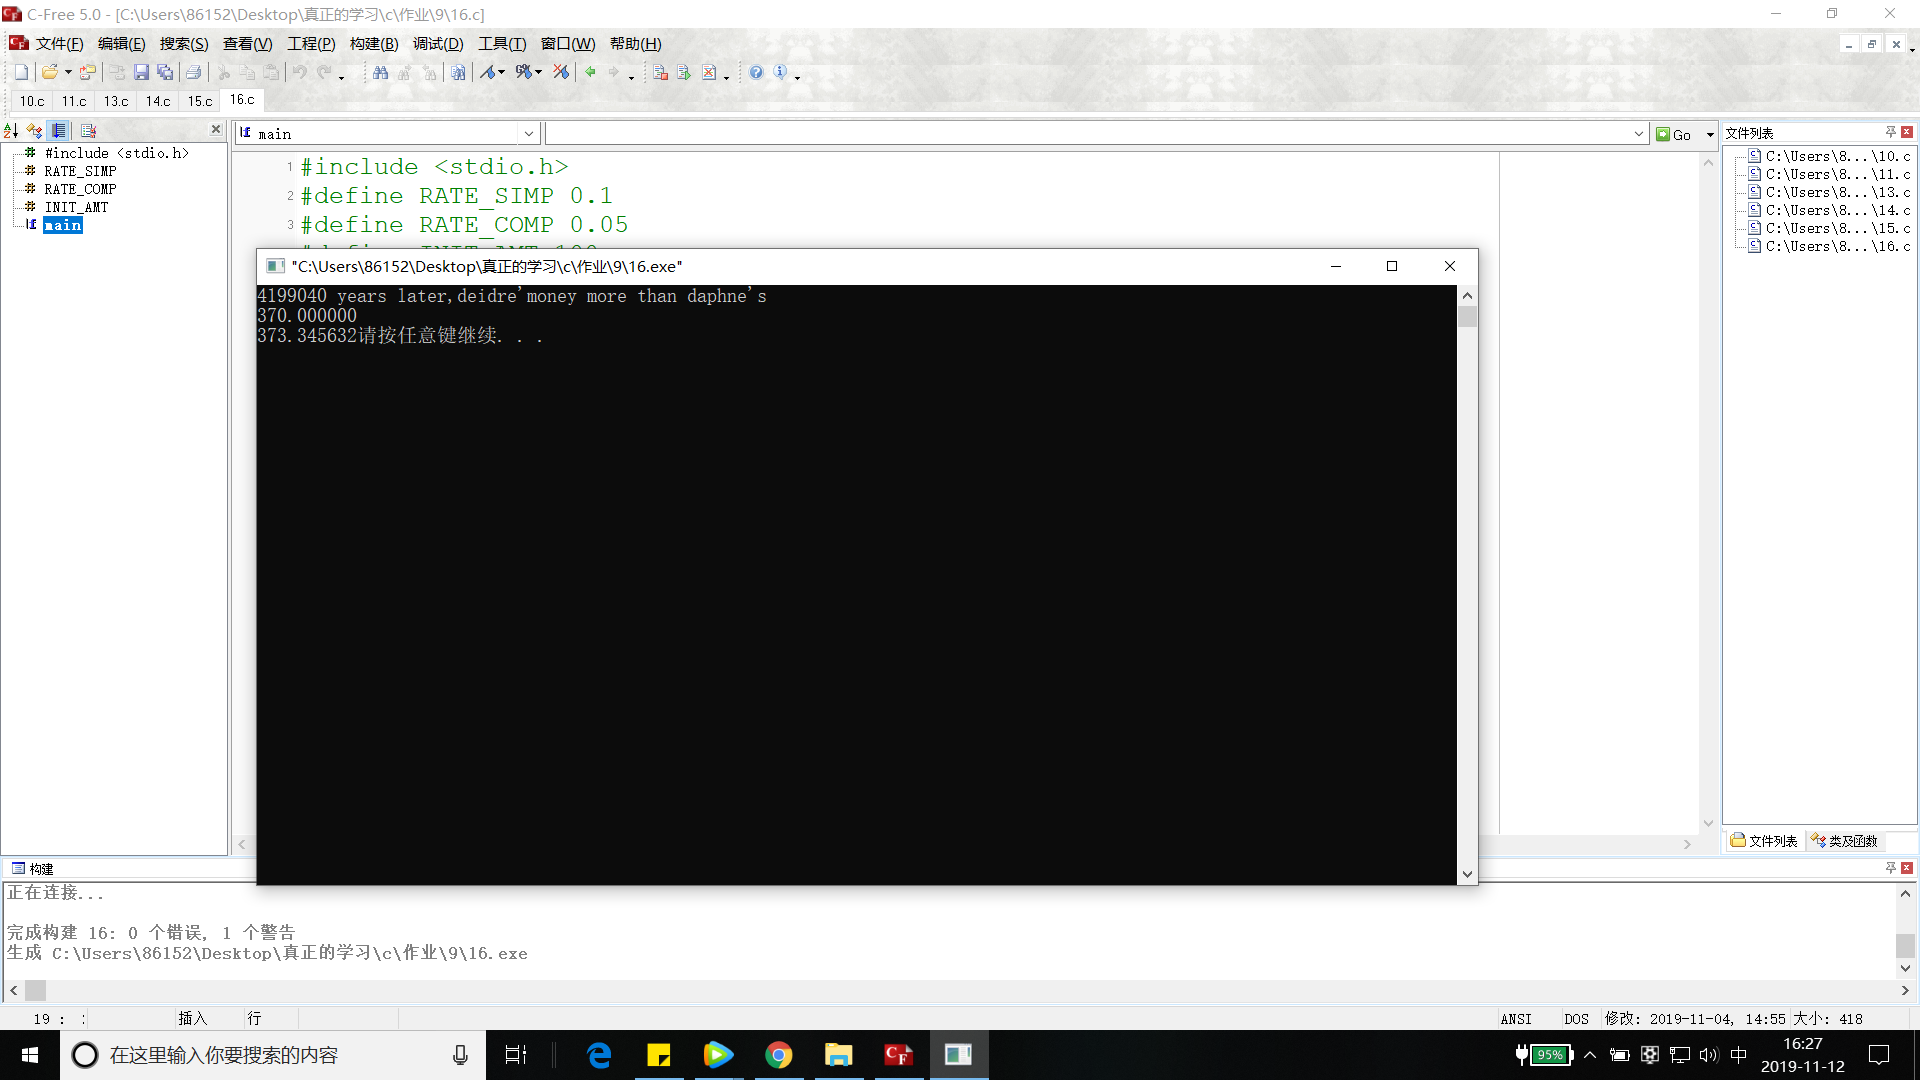Click the New file toolbar icon
Screen dimensions: 1920x1080
click(21, 72)
